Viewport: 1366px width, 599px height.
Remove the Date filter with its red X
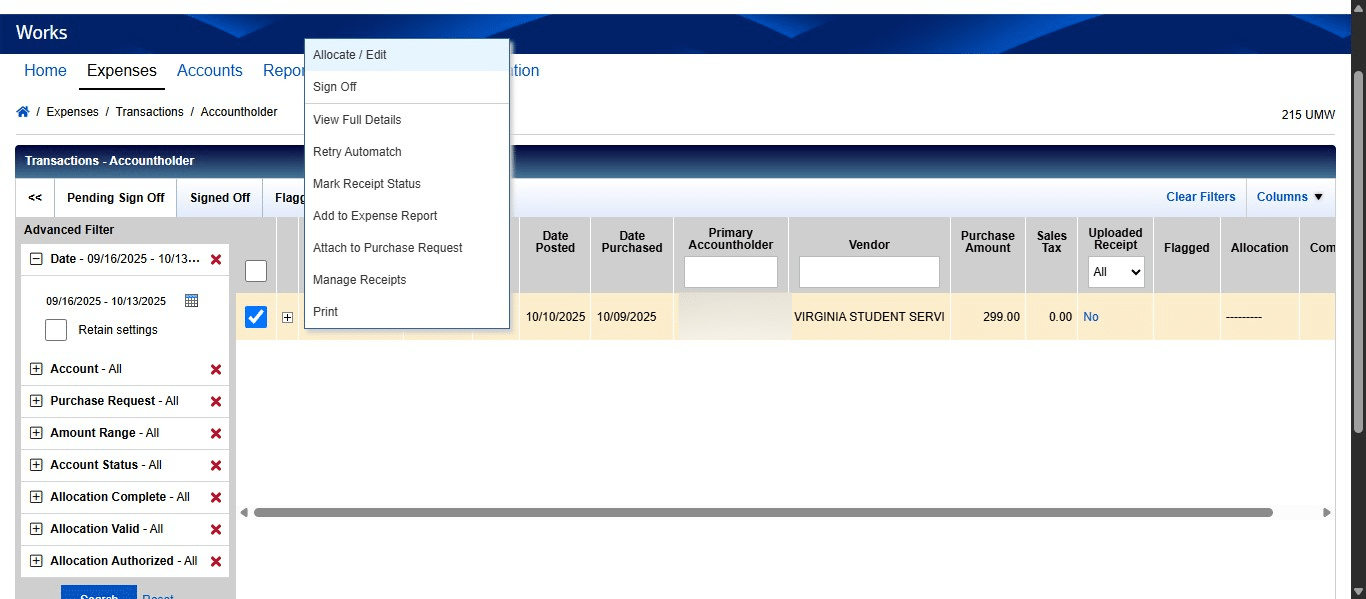(x=215, y=259)
